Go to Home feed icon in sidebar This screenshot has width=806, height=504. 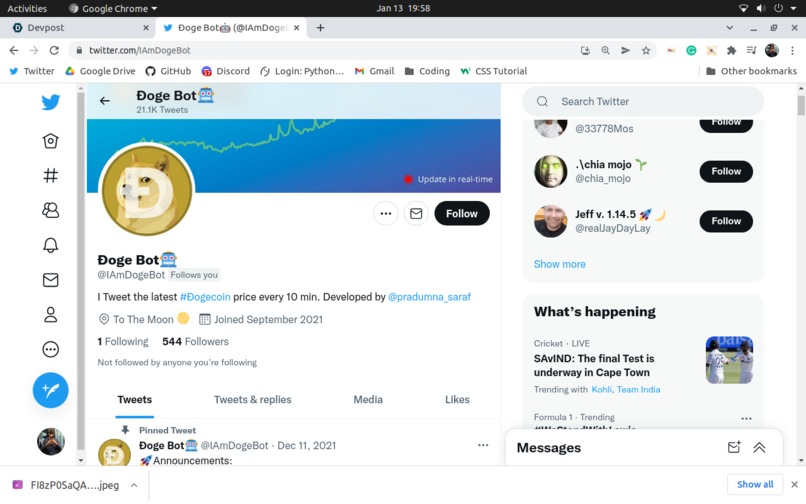point(50,140)
